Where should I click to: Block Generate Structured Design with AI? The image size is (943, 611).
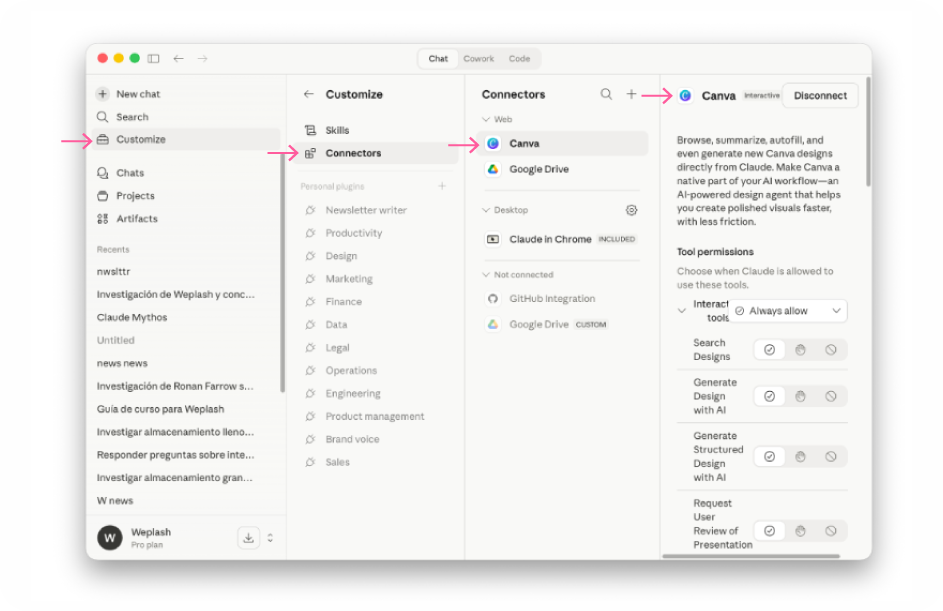click(x=831, y=457)
